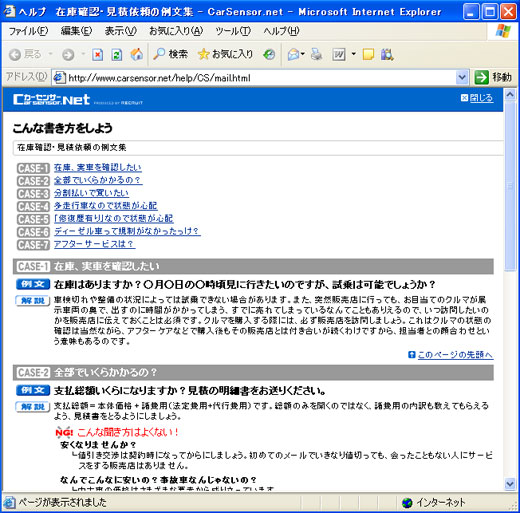Click the Refresh page icon

117,54
